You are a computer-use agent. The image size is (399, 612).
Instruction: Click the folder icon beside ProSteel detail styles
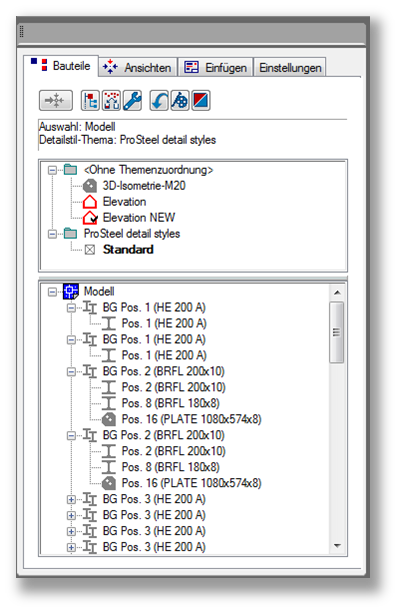70,233
